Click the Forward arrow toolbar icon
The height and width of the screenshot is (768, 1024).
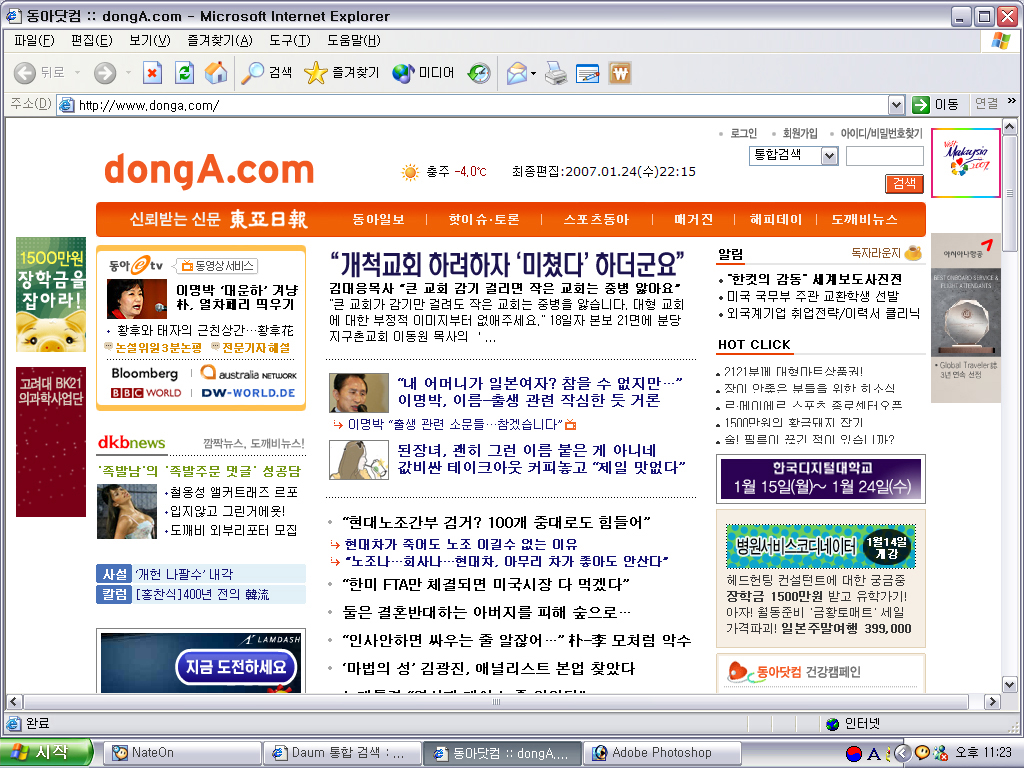coord(104,72)
